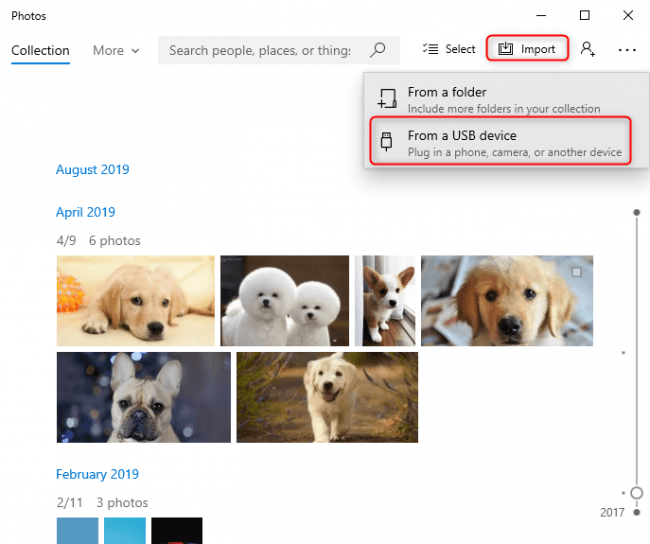Click the Select checklist button
Screen dimensions: 650x544
[x=449, y=49]
